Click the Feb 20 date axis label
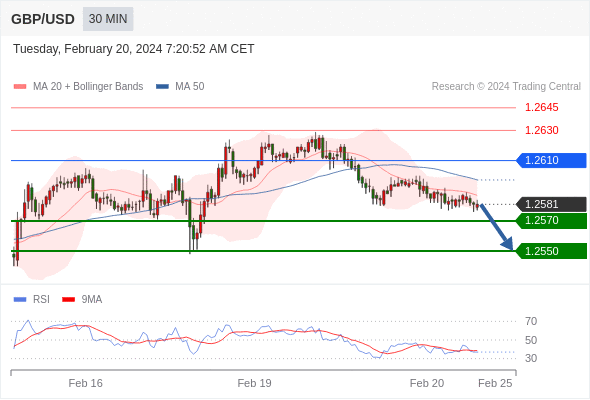Viewport: 590px width, 400px height. pos(427,383)
